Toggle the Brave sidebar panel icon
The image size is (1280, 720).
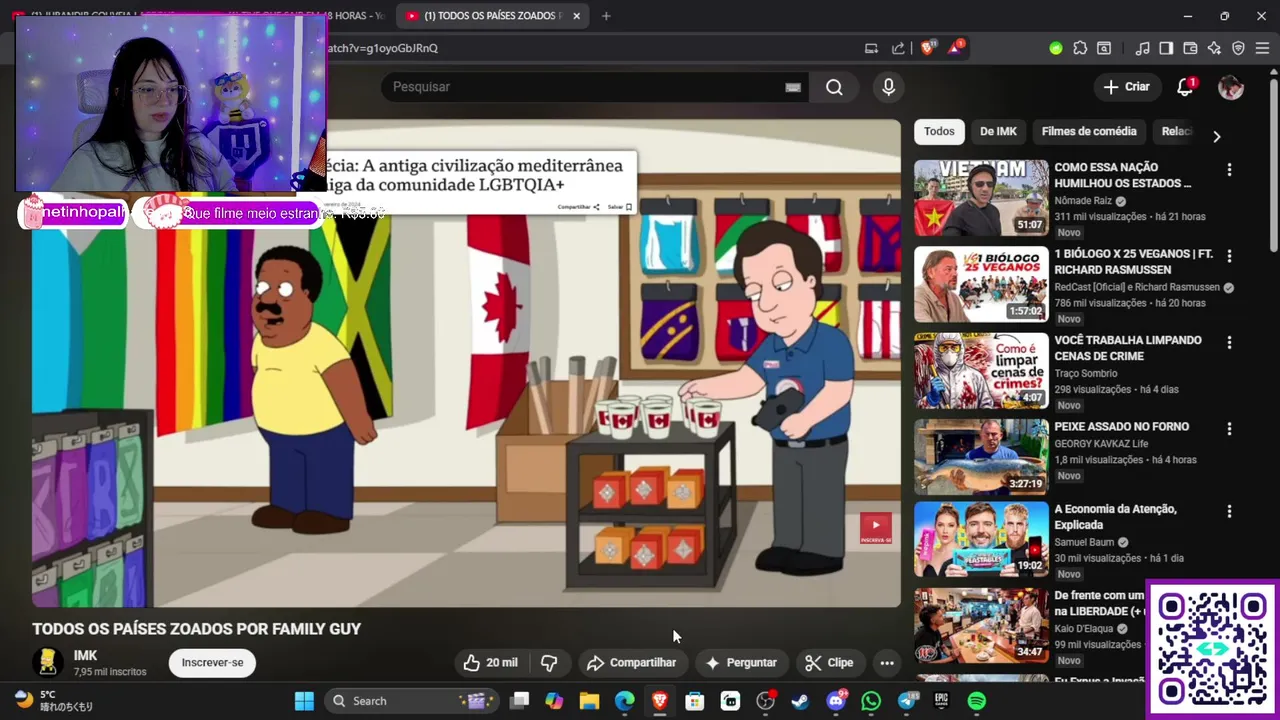click(1166, 48)
